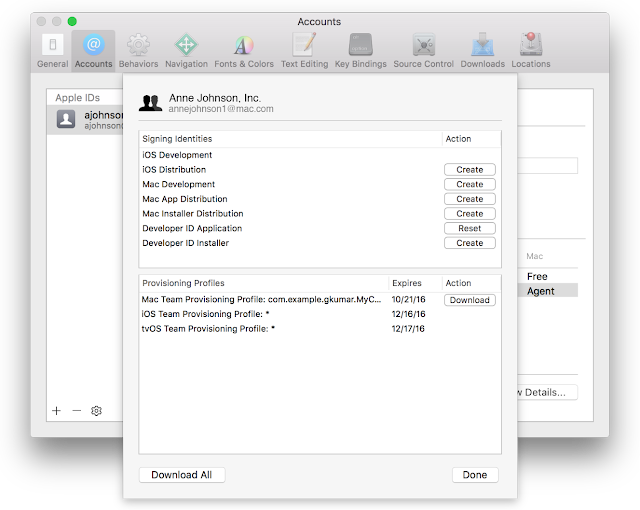Create Mac Development signing identity
Image resolution: width=640 pixels, height=510 pixels.
[470, 184]
